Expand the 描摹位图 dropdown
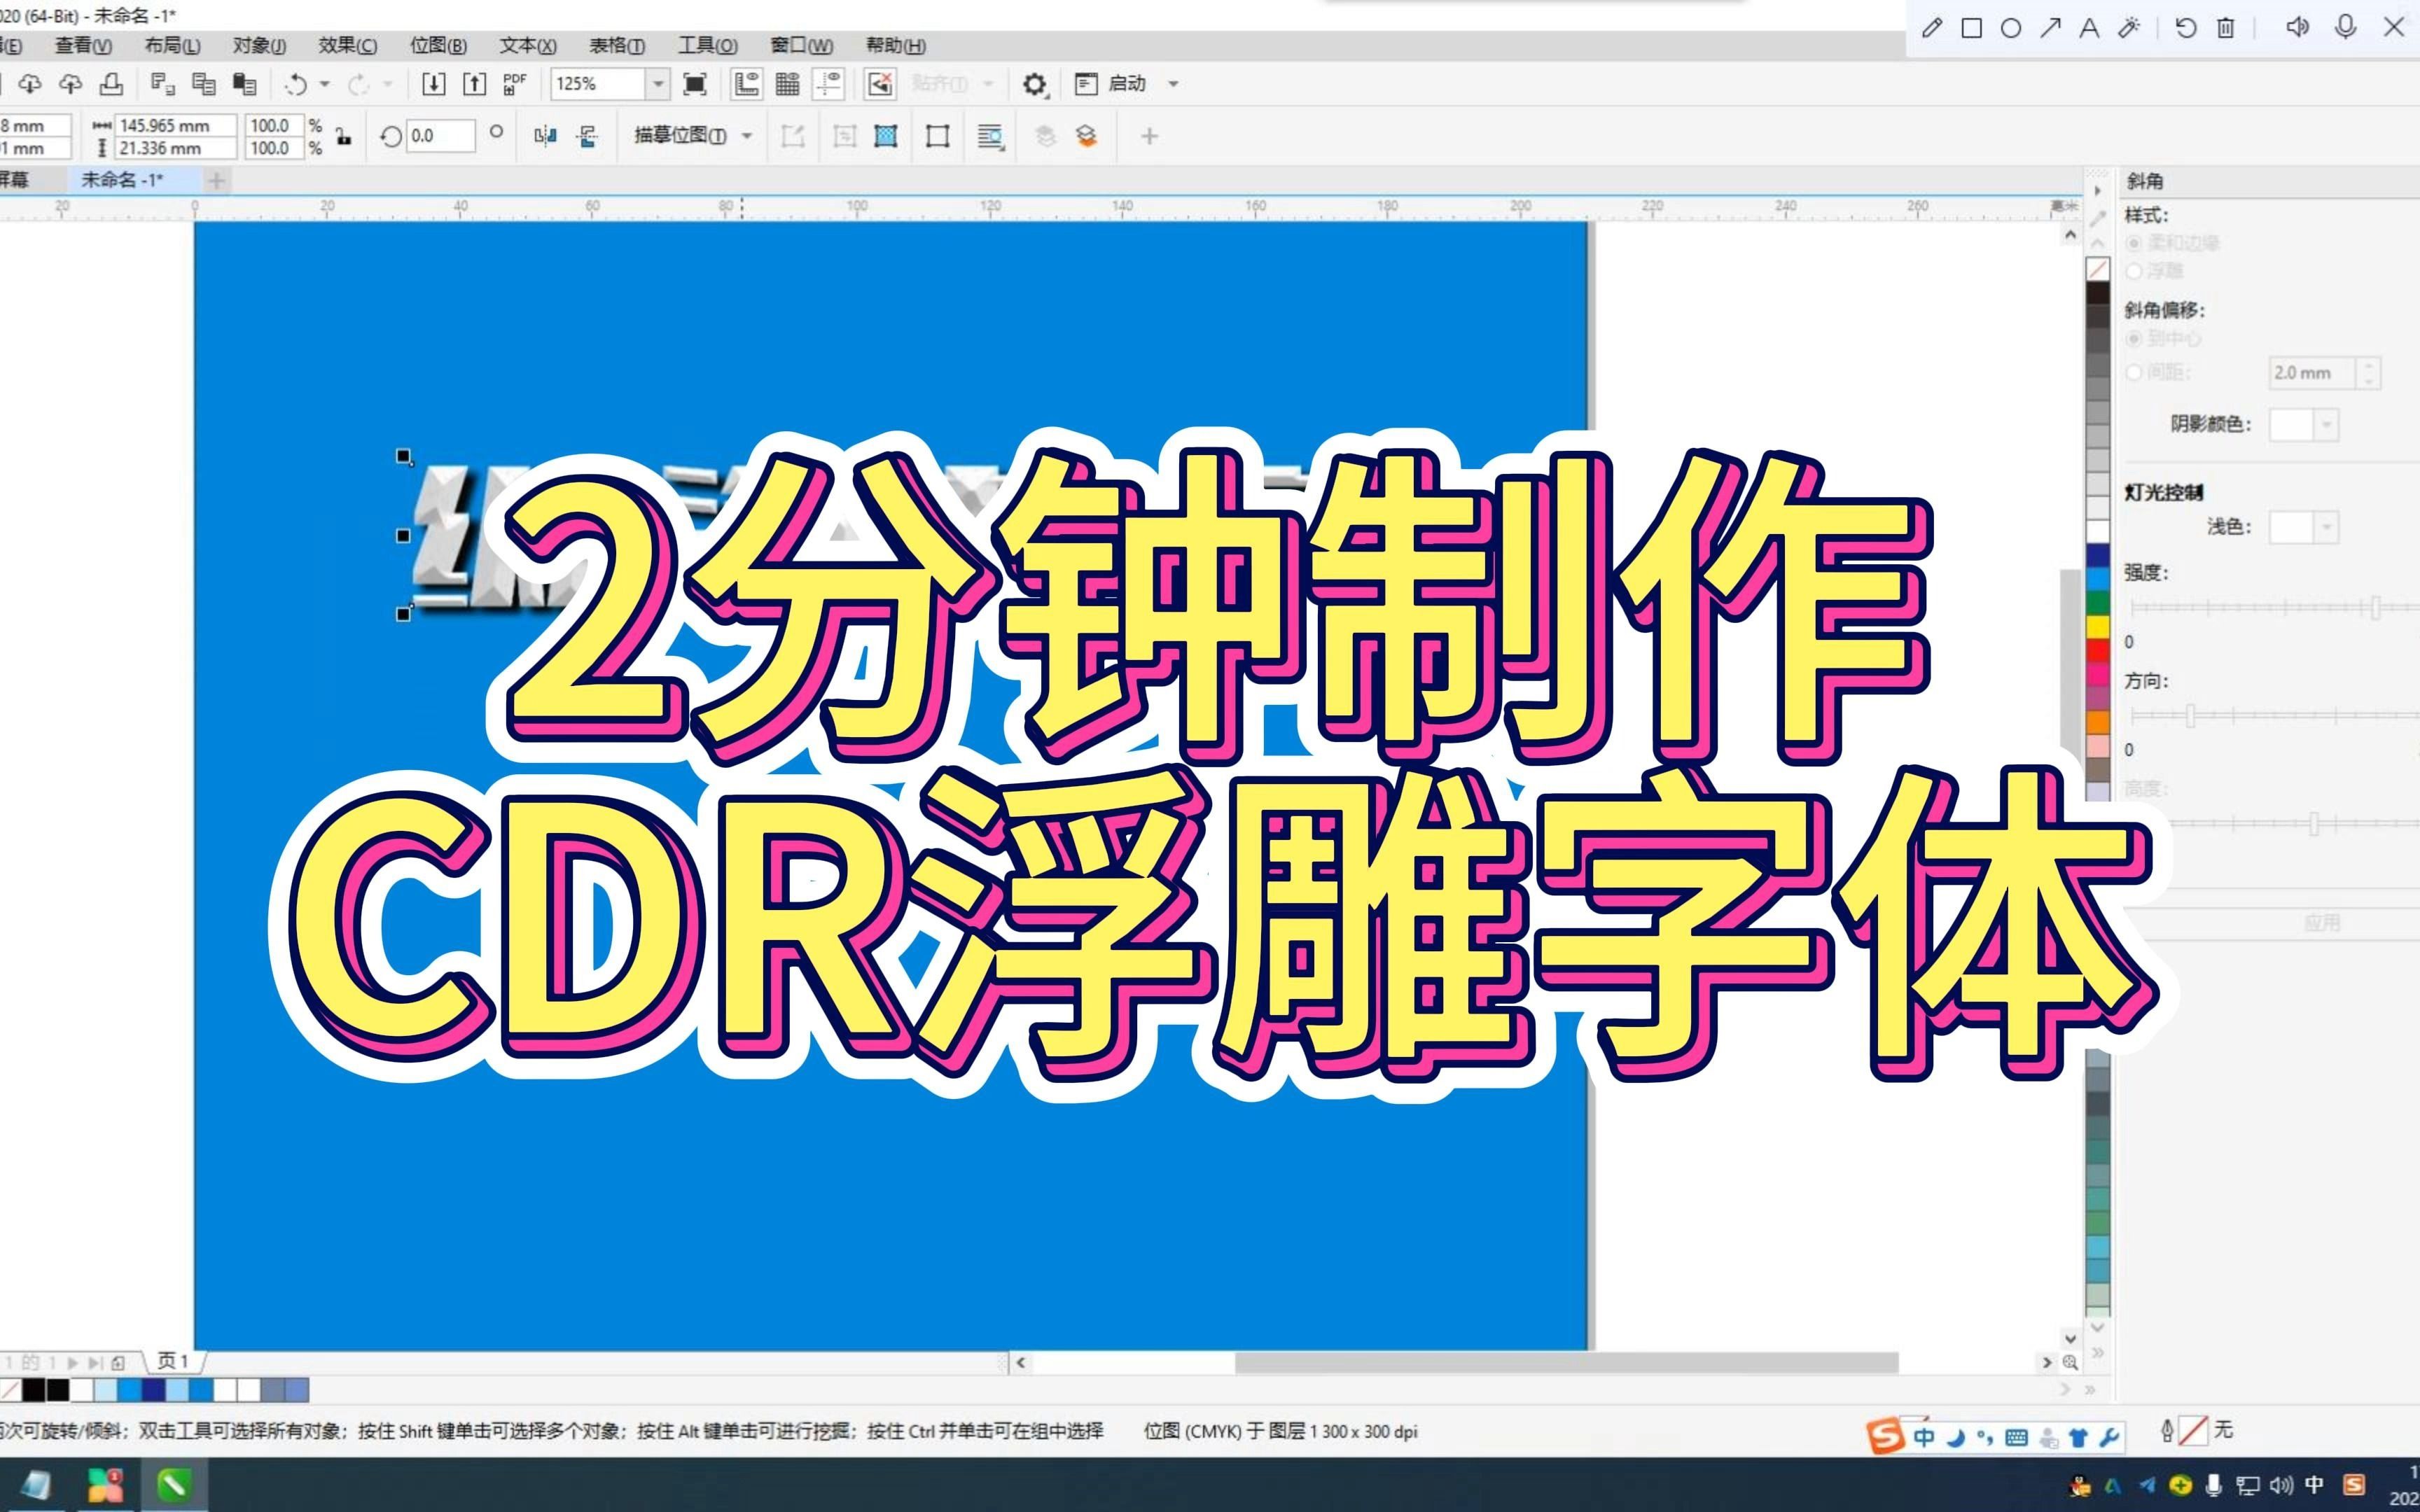The width and height of the screenshot is (2420, 1512). (747, 136)
